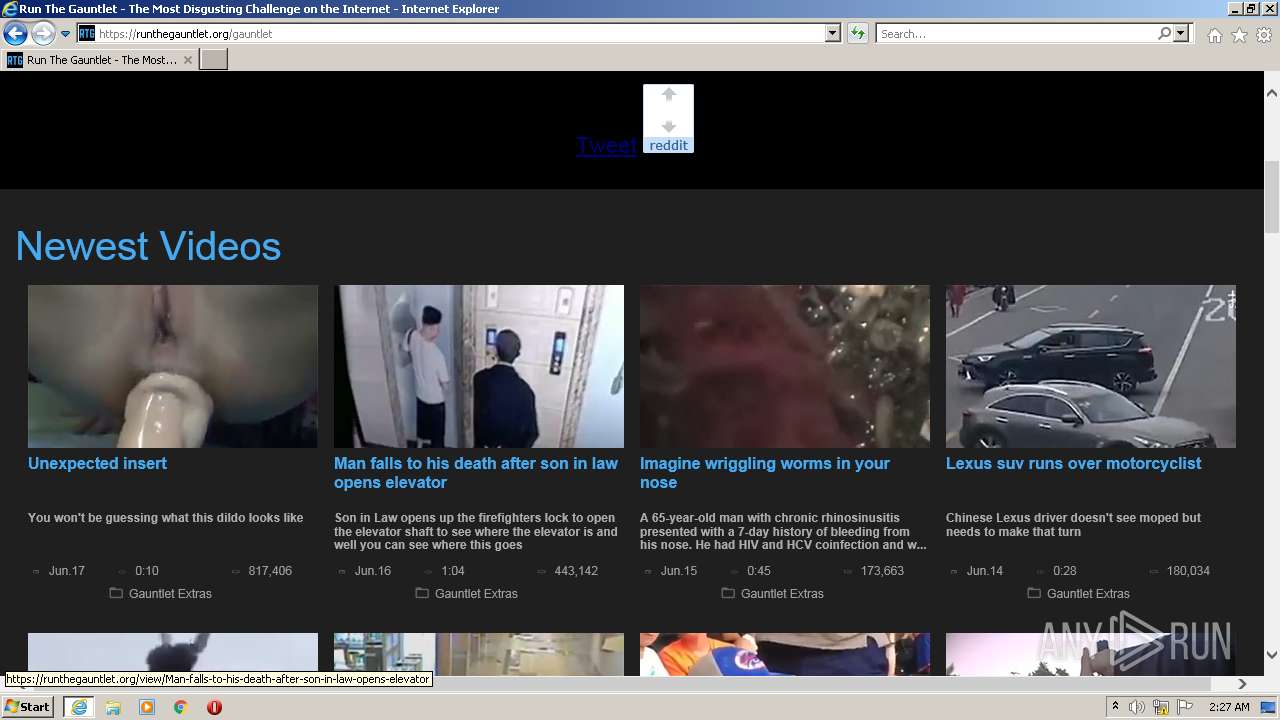The height and width of the screenshot is (720, 1280).
Task: Close the Run The Gauntlet tab
Action: click(187, 60)
